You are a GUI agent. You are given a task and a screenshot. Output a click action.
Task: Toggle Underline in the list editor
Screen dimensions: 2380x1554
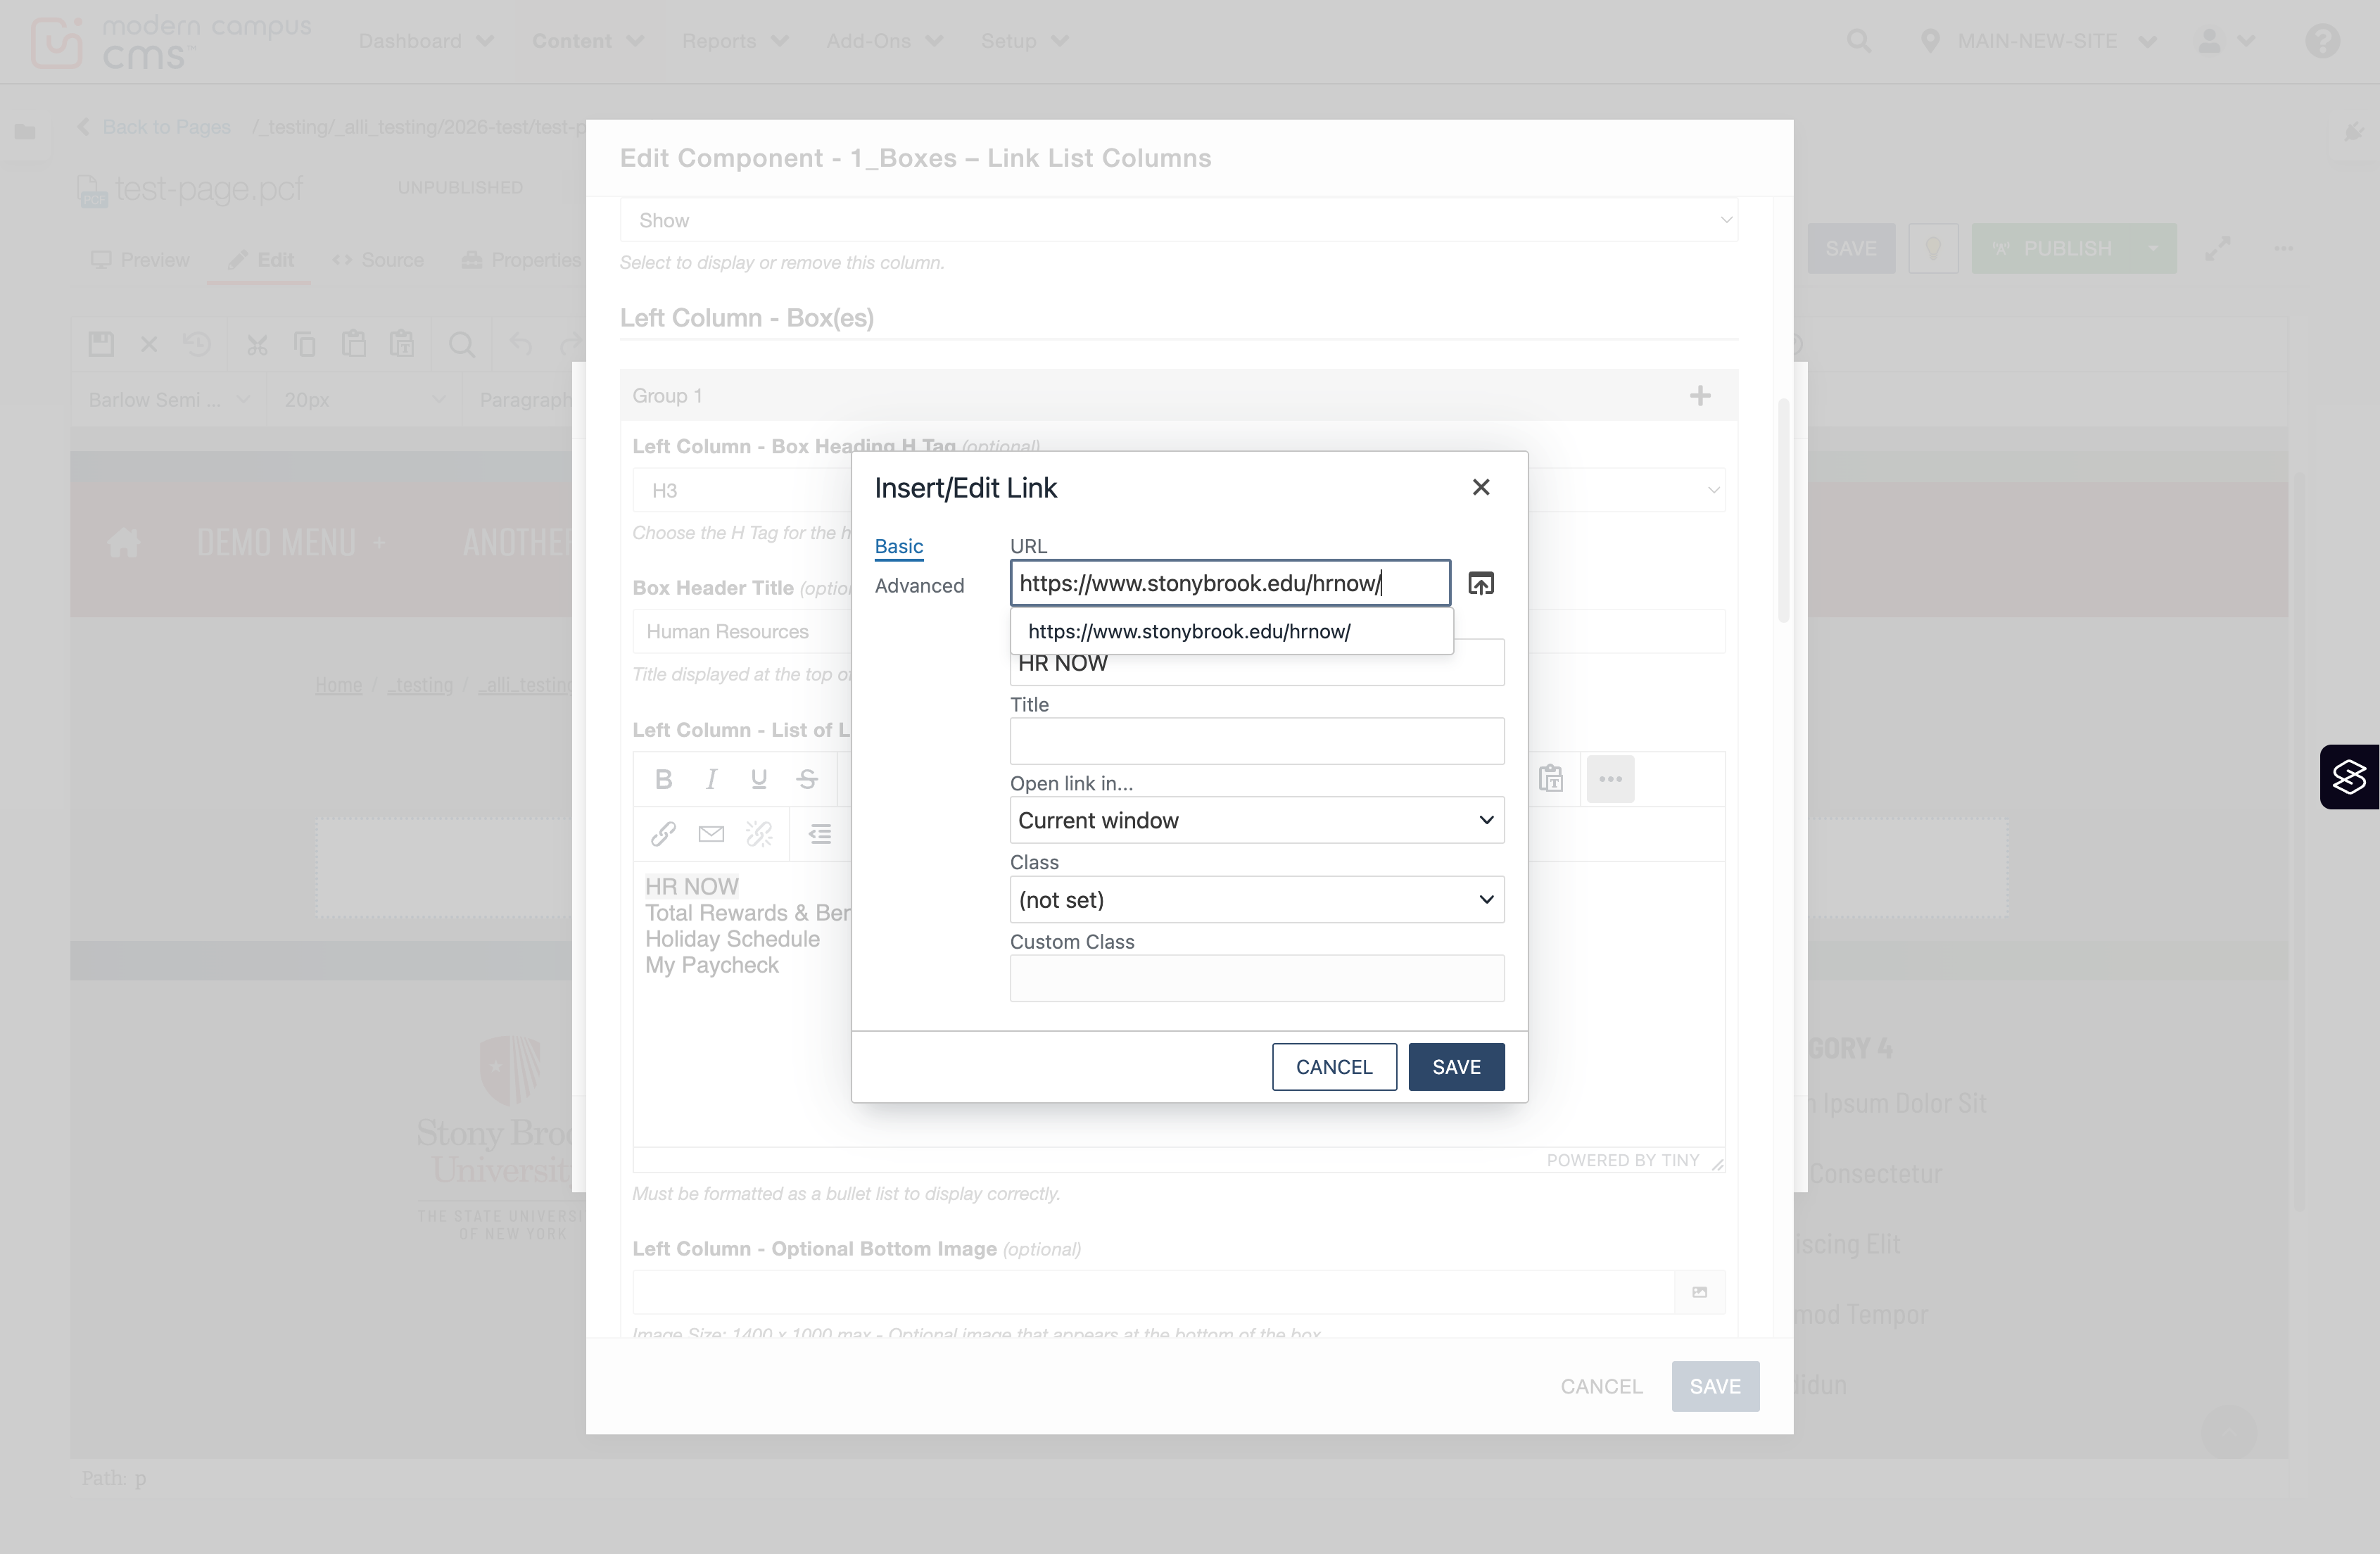pos(759,779)
